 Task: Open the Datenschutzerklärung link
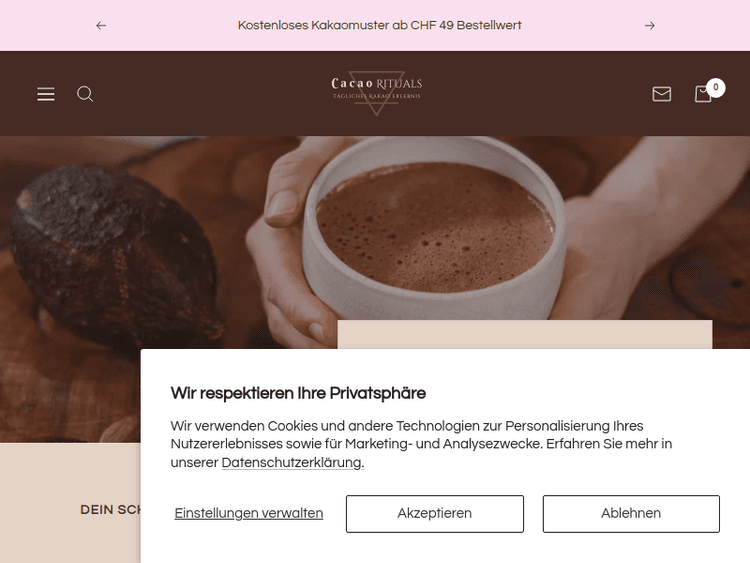tap(293, 463)
